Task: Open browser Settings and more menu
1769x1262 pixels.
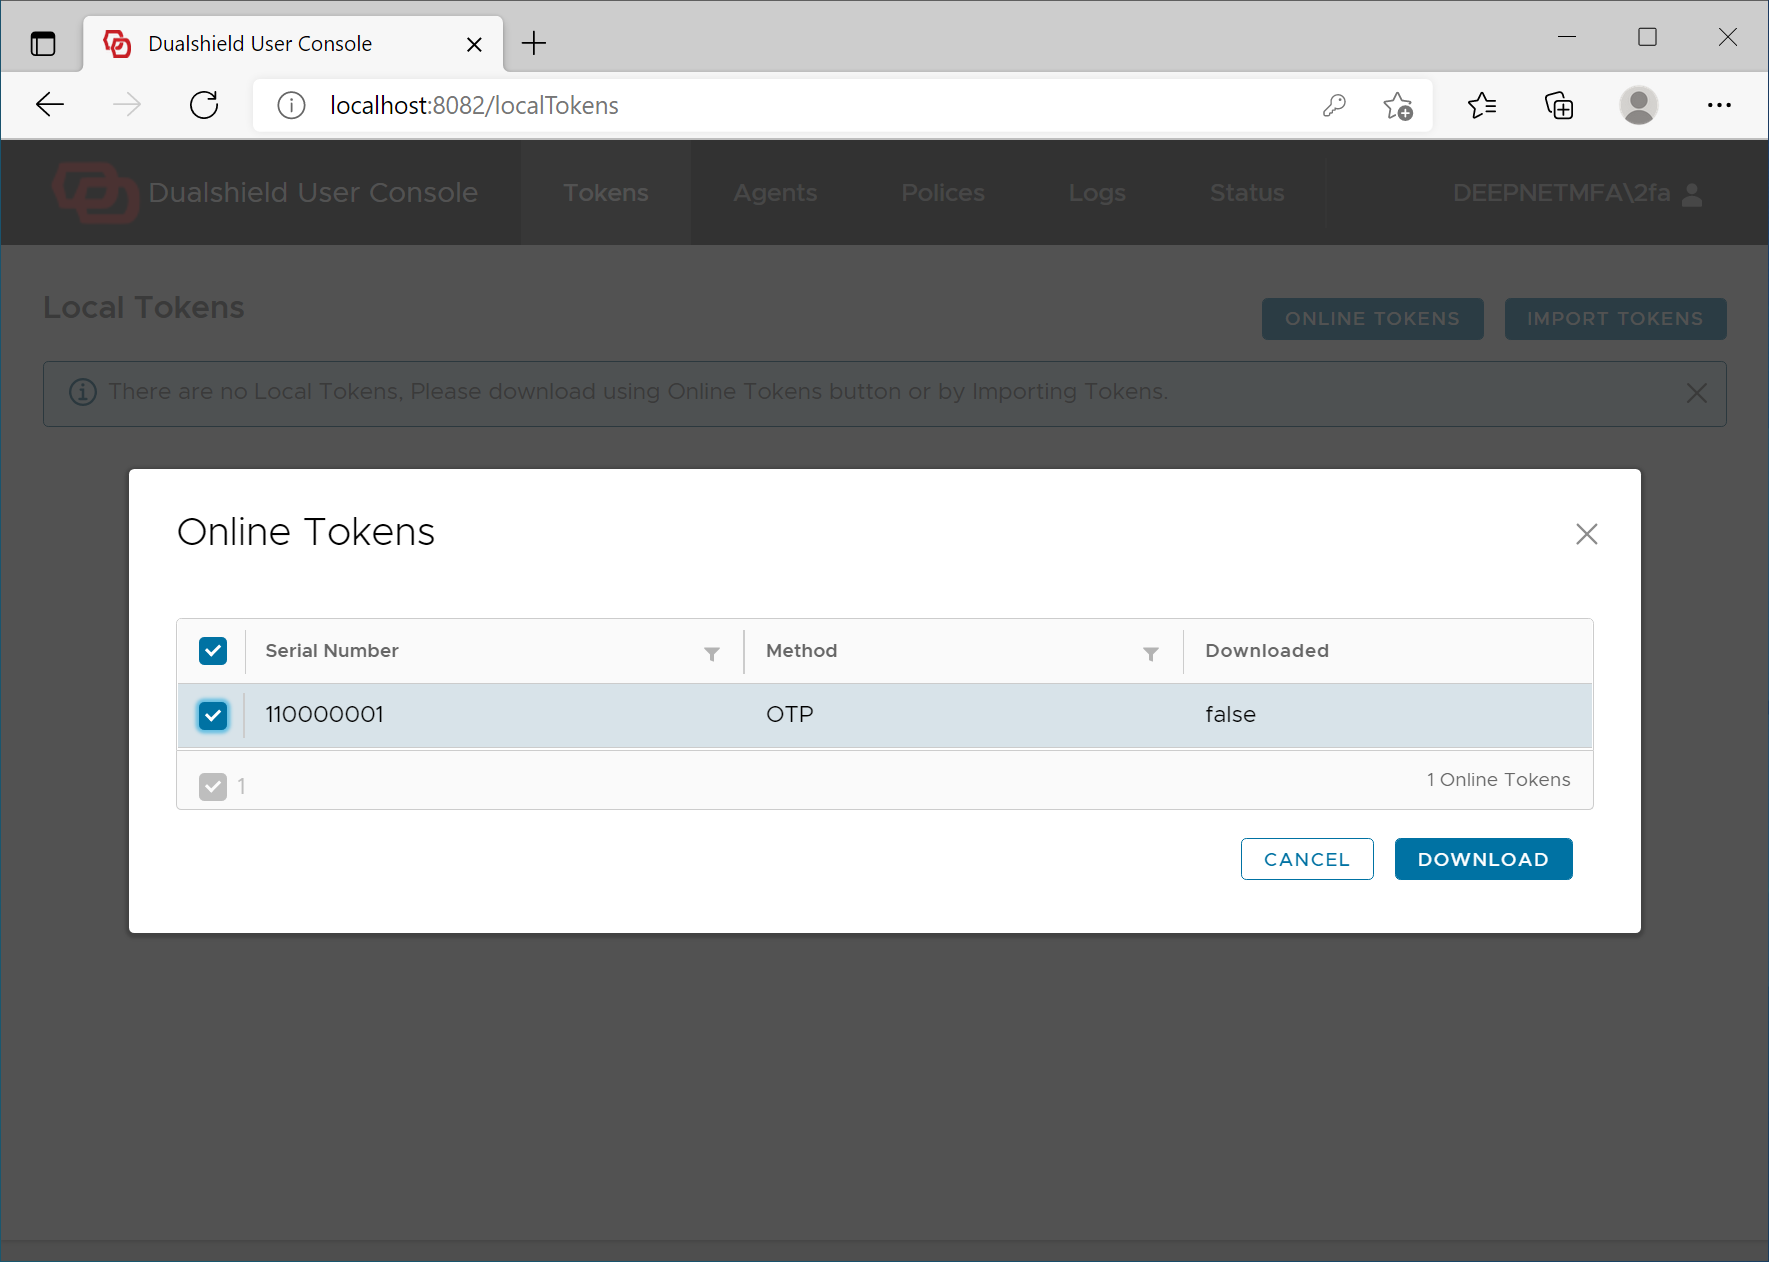Action: pyautogui.click(x=1719, y=105)
